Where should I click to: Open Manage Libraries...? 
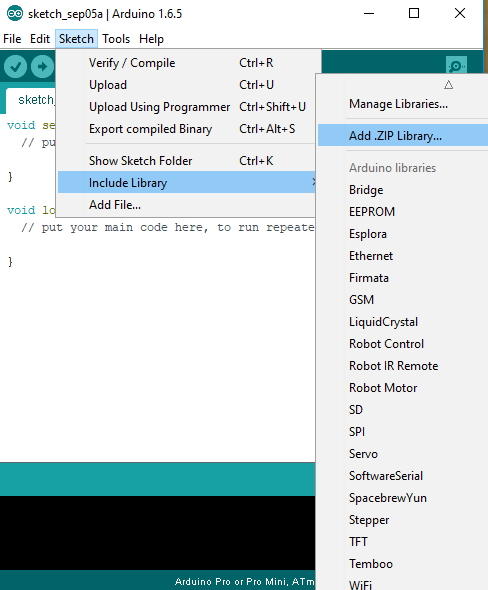(403, 104)
